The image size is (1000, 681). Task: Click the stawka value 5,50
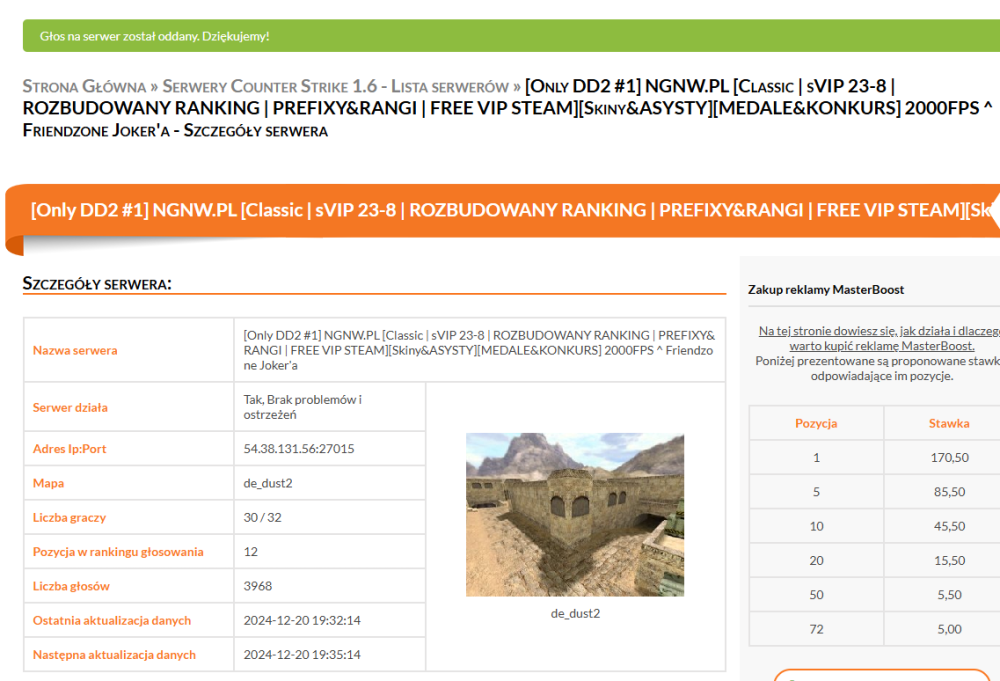tap(949, 595)
